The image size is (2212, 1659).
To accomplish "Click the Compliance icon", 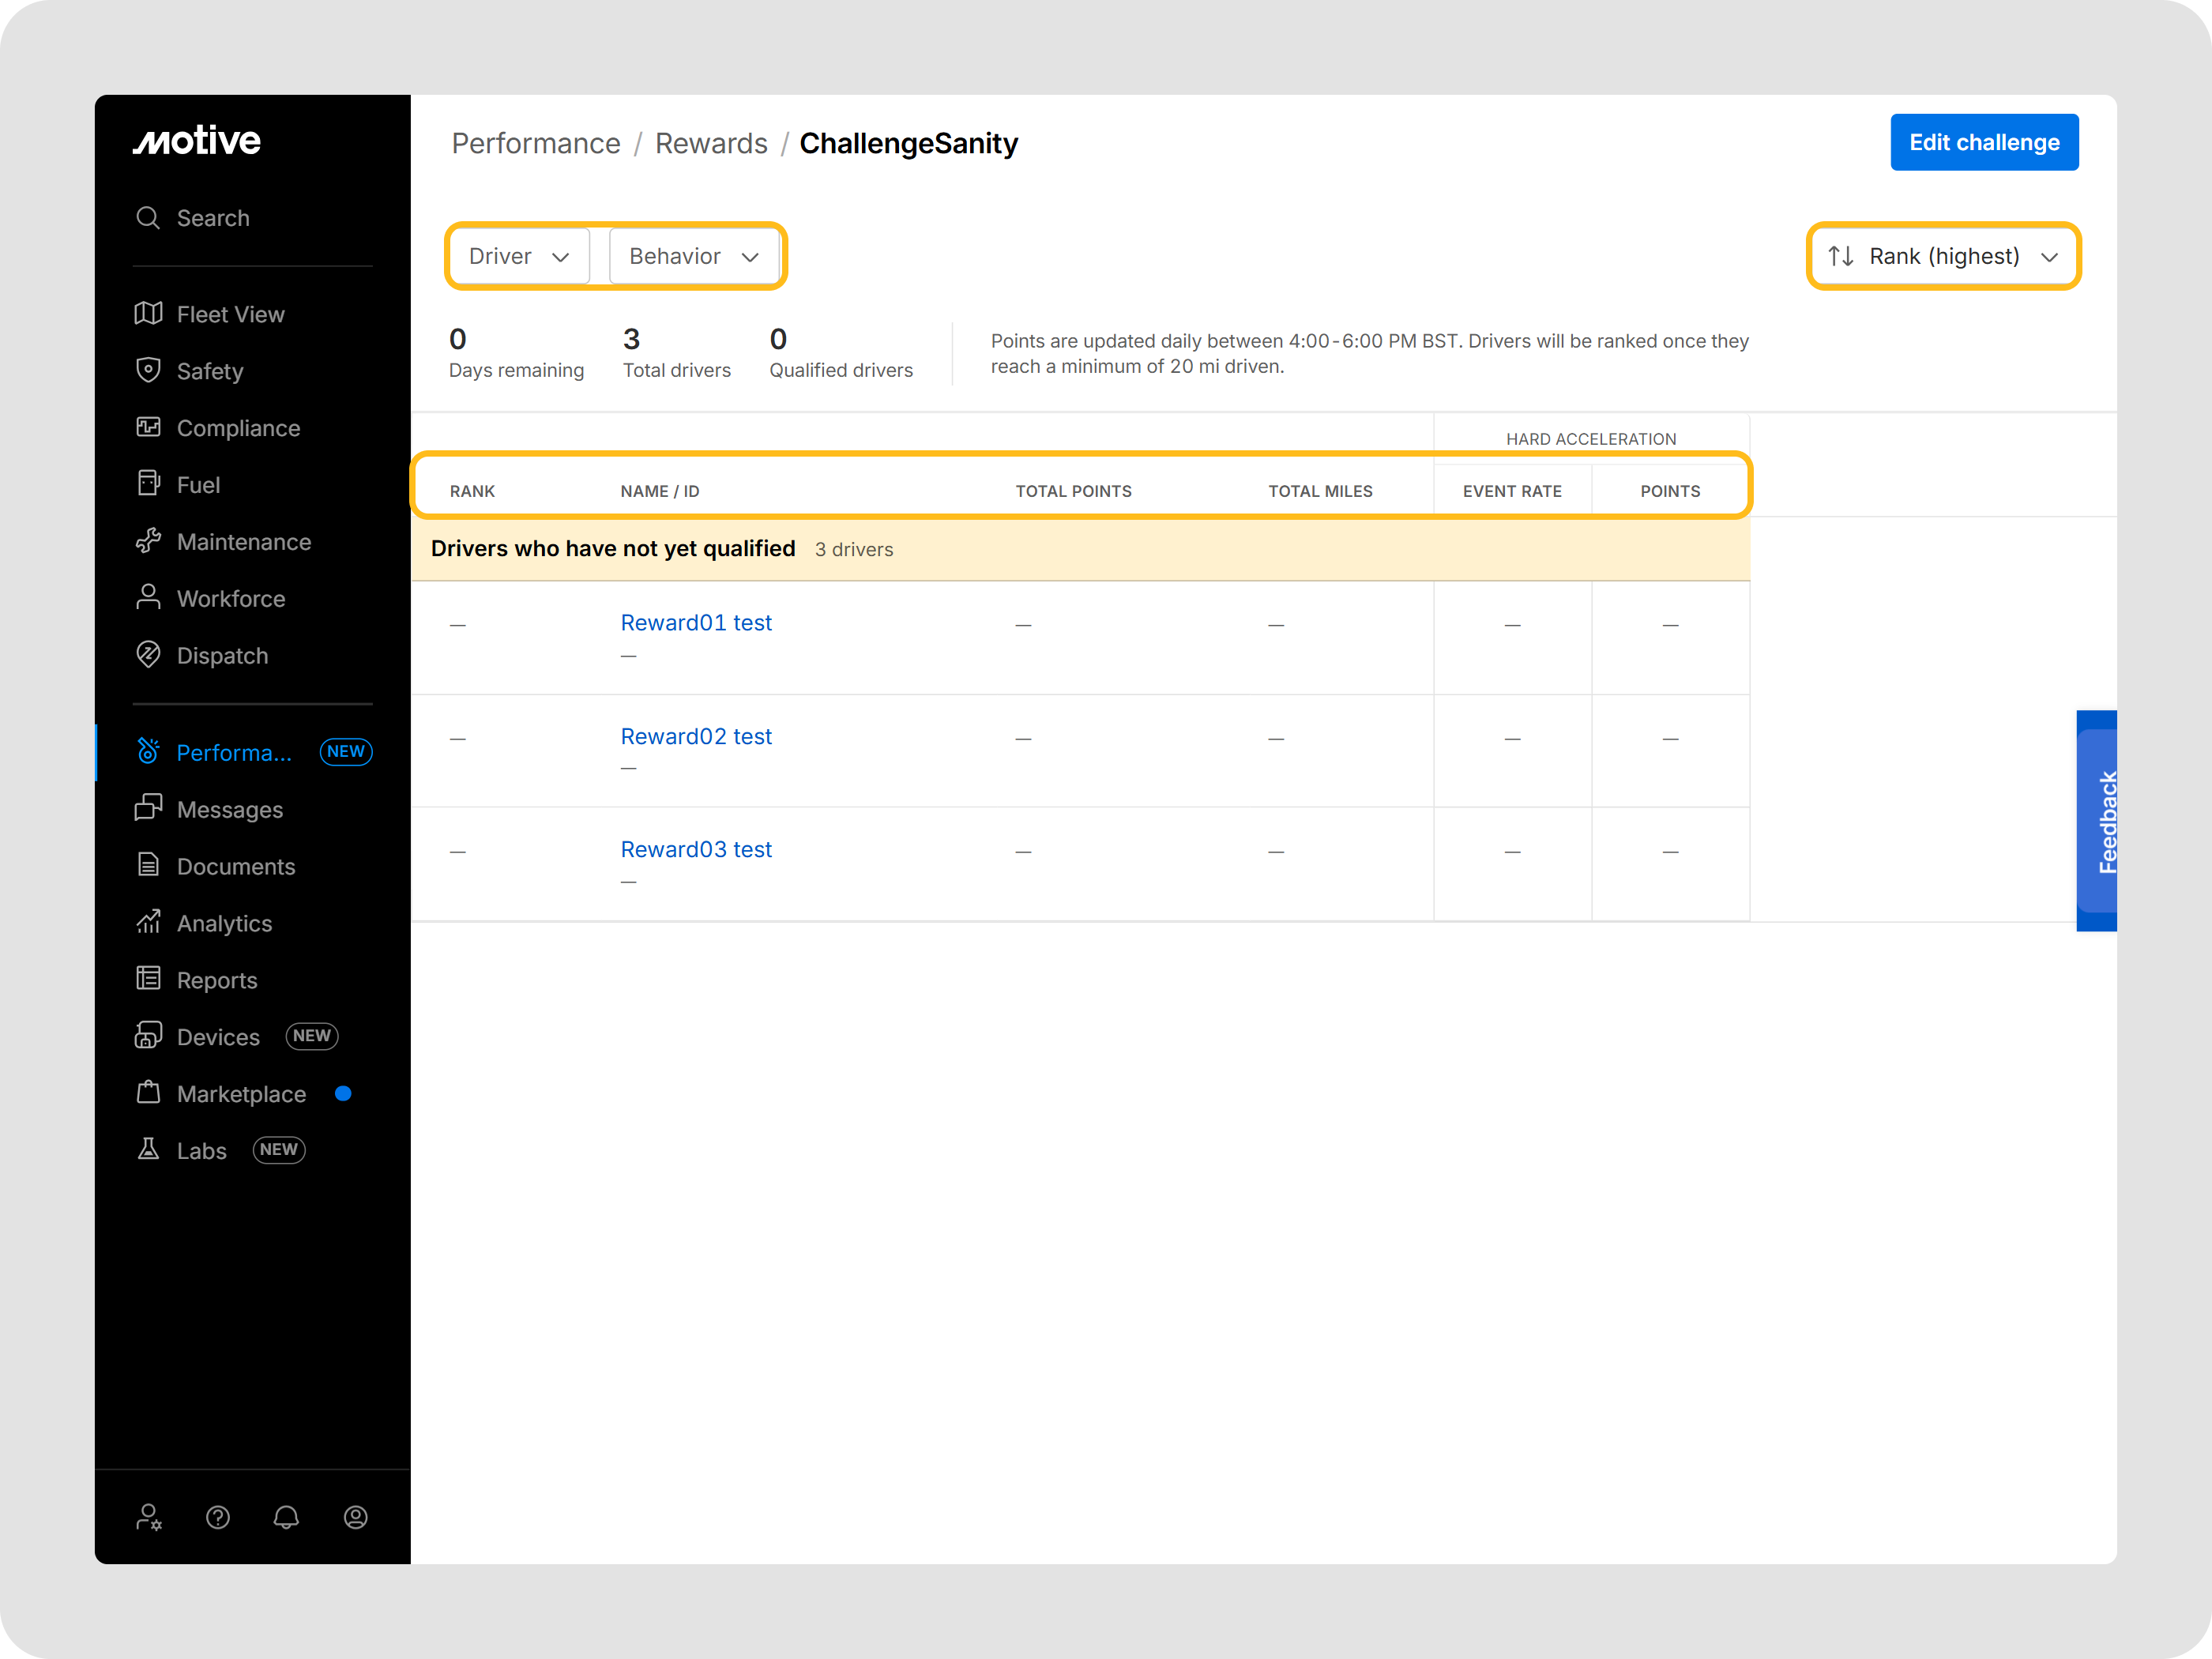I will (x=148, y=427).
